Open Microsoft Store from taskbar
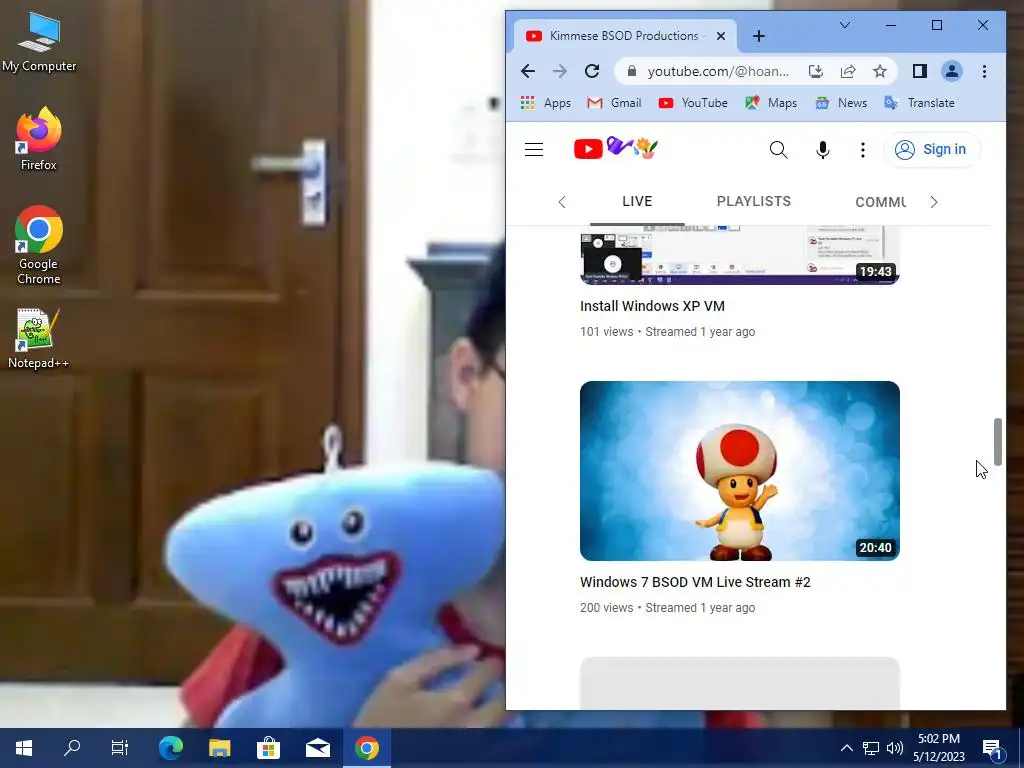The height and width of the screenshot is (768, 1024). point(268,748)
